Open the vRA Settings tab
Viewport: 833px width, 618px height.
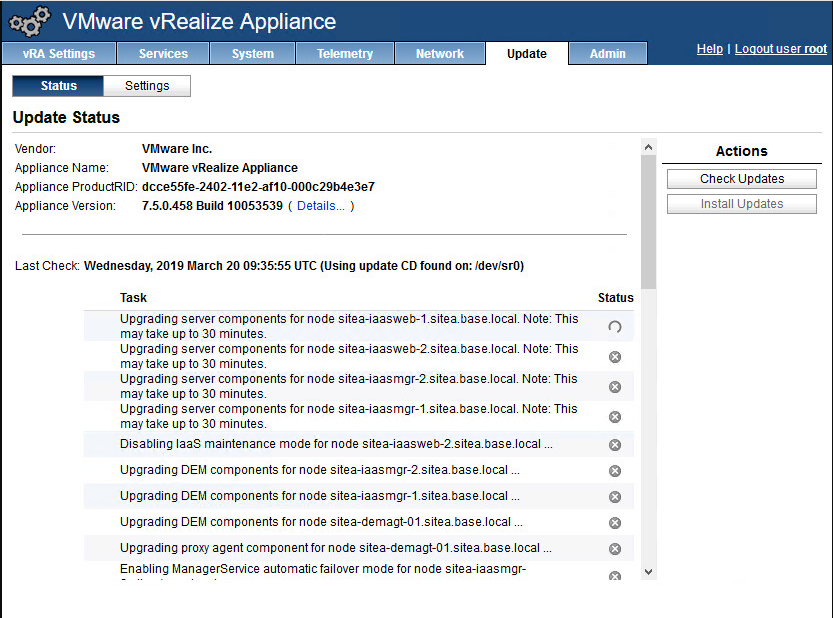coord(59,54)
